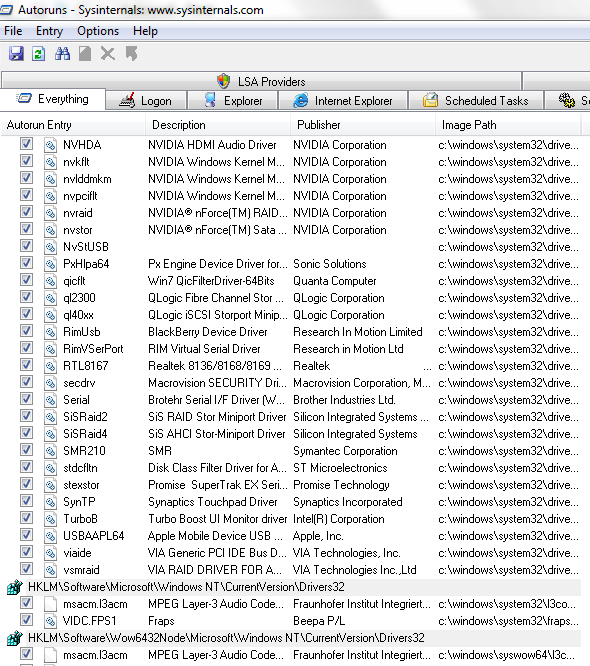Open the File menu

tap(13, 31)
